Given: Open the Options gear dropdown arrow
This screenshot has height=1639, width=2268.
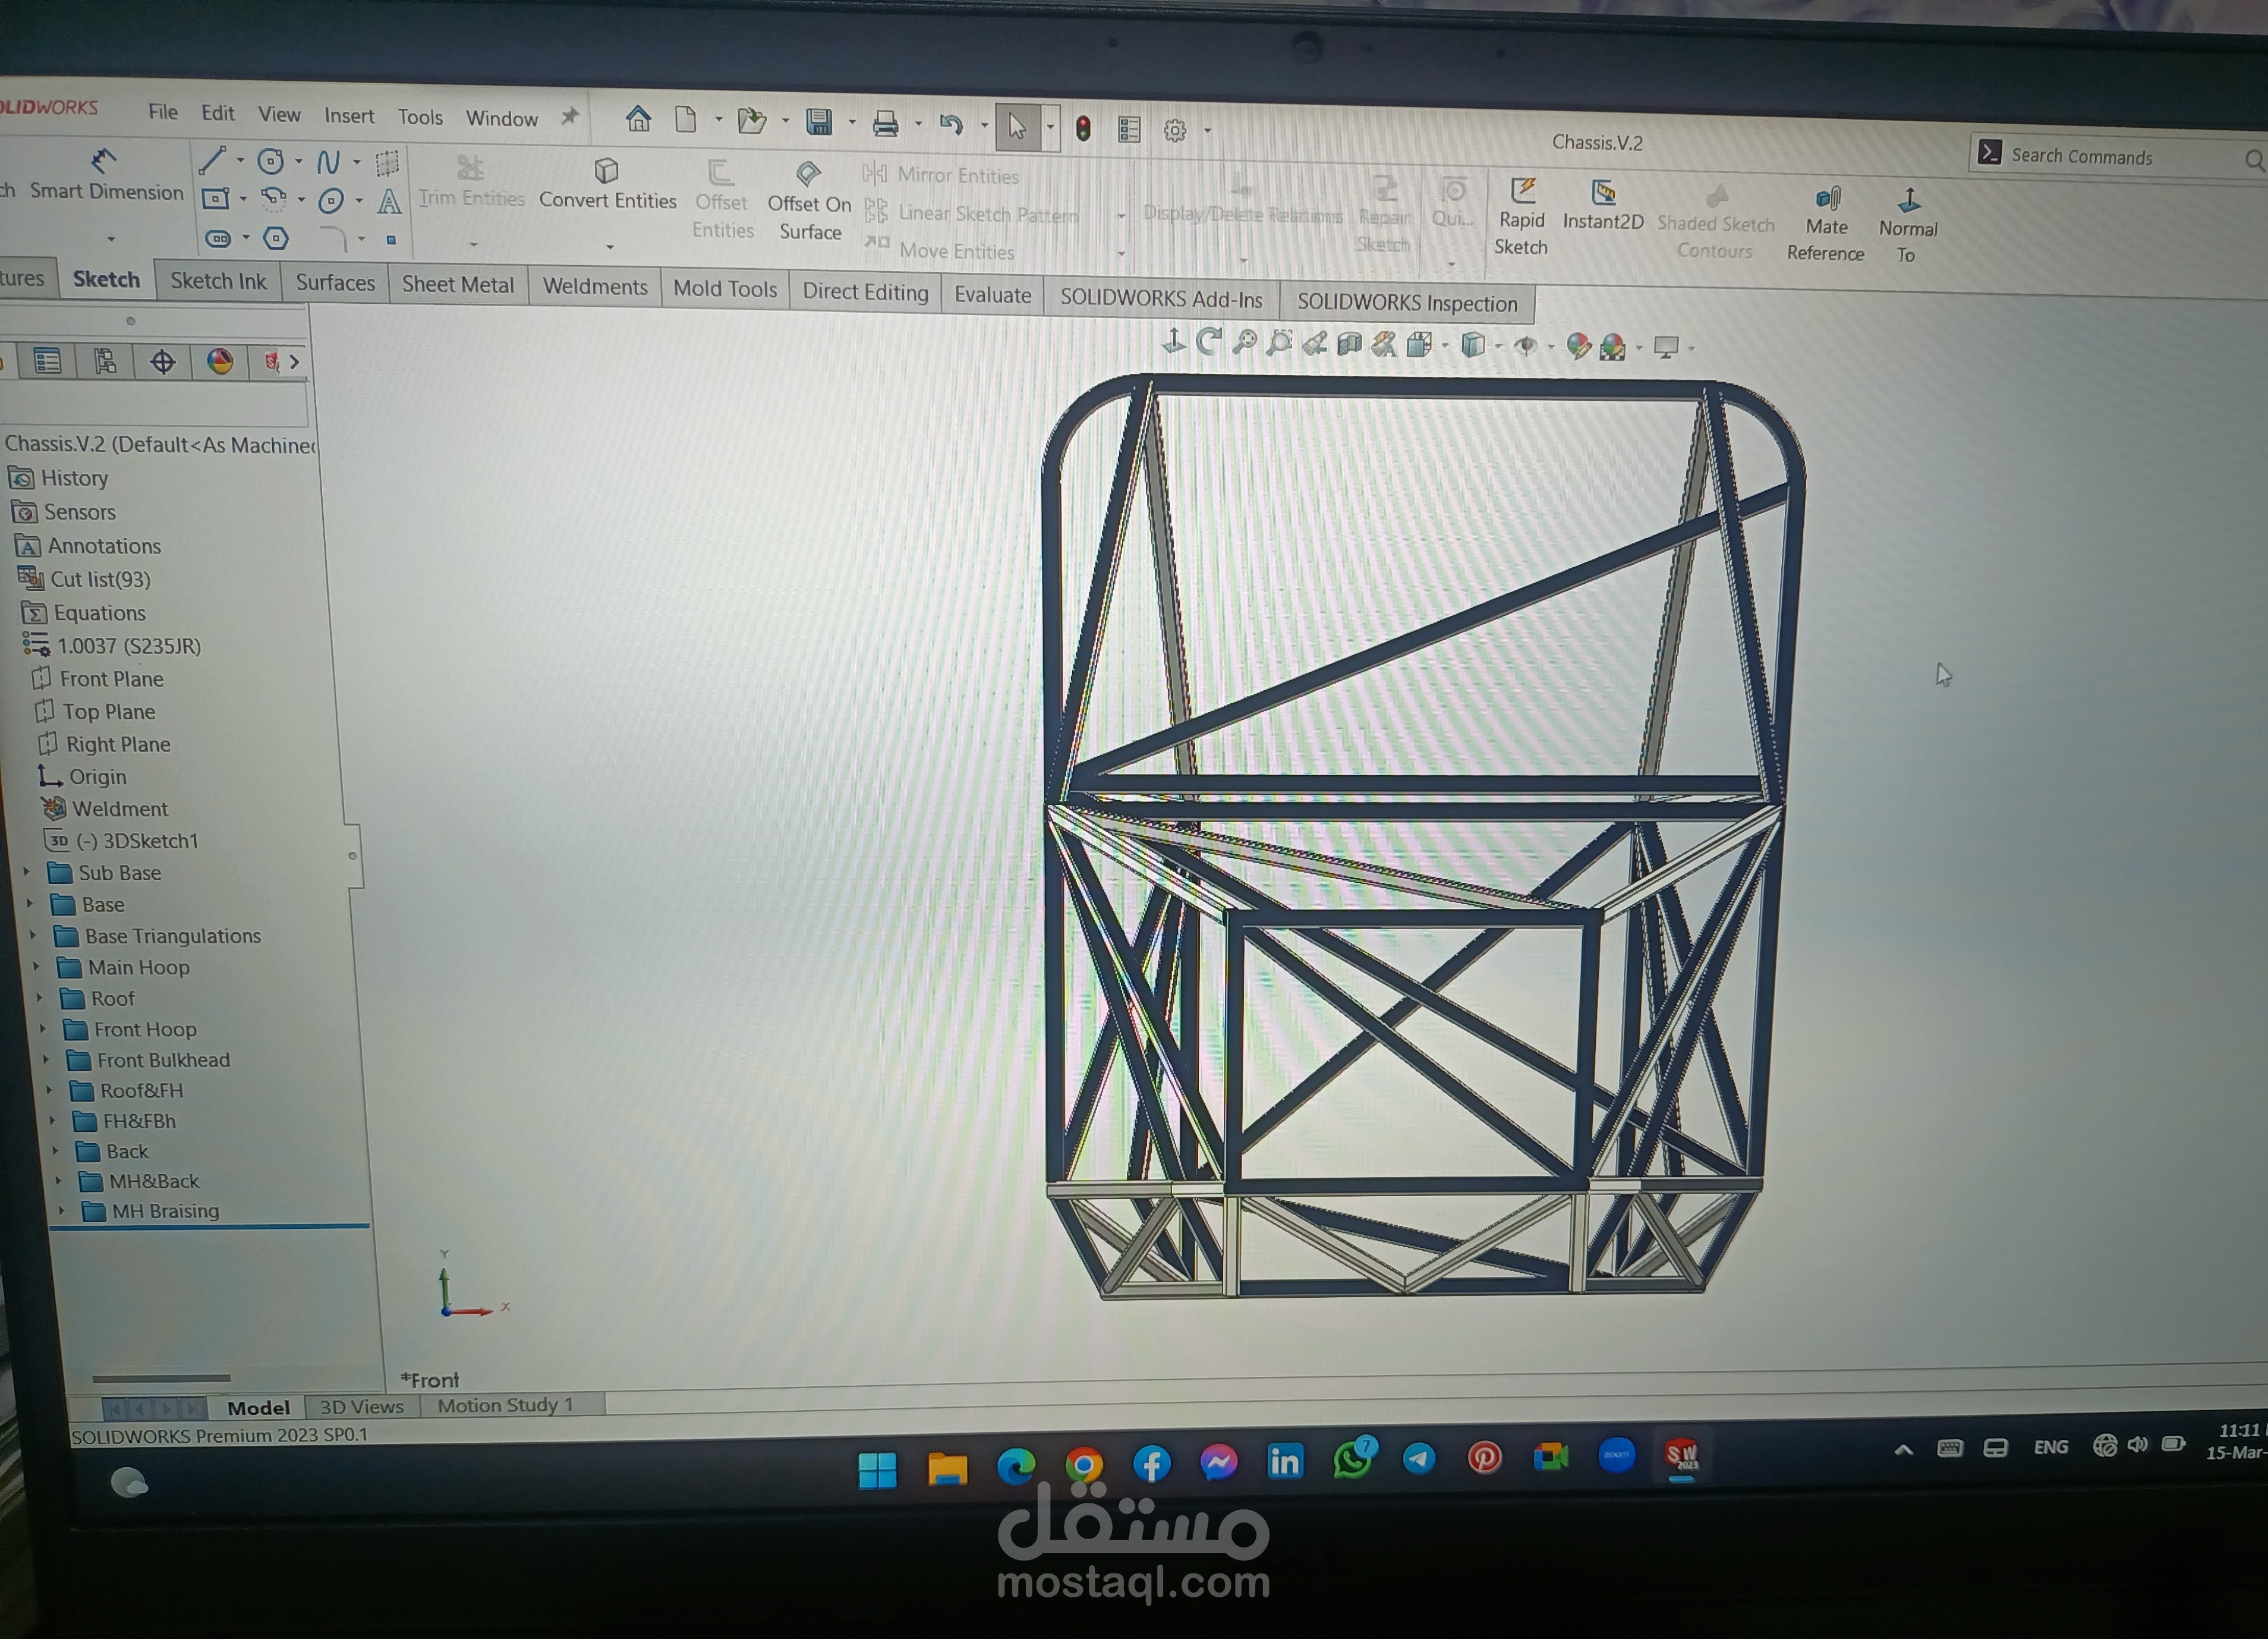Looking at the screenshot, I should pyautogui.click(x=1207, y=130).
